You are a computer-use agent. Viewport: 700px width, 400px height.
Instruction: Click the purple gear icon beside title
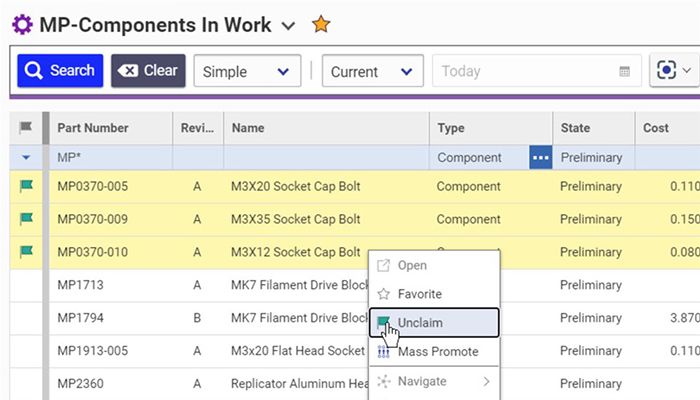[x=21, y=25]
